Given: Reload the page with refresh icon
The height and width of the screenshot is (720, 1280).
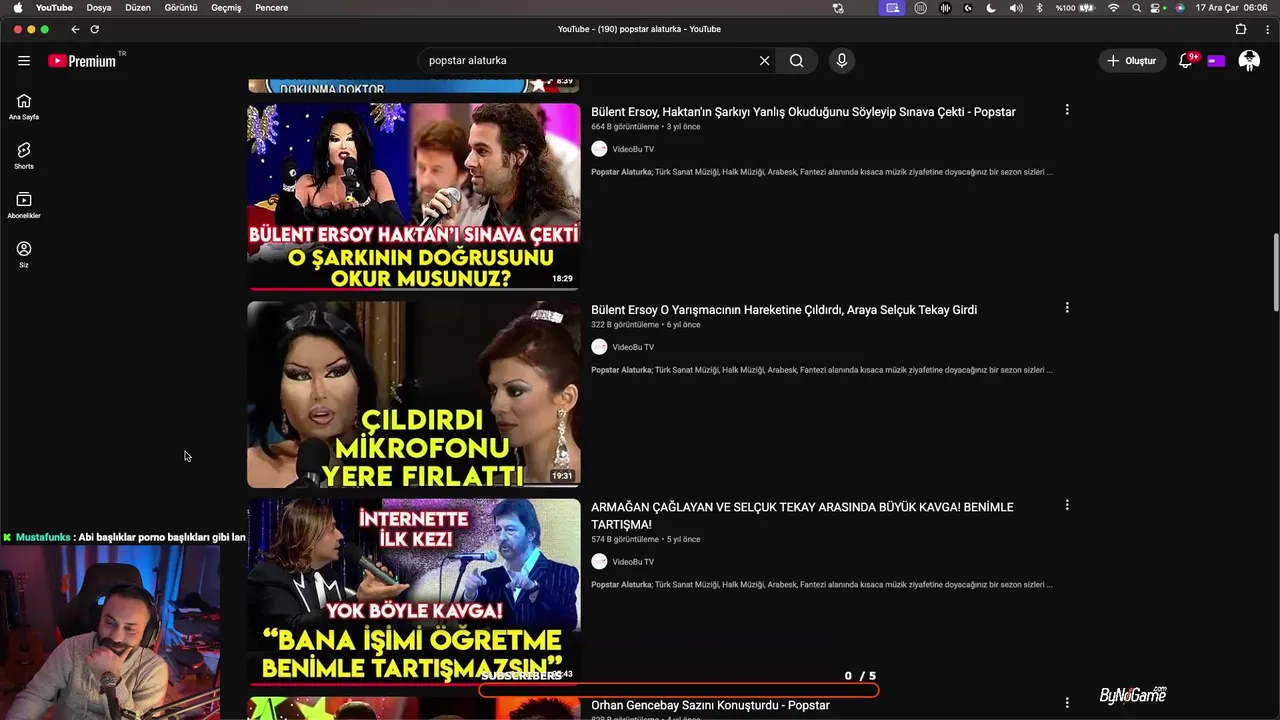Looking at the screenshot, I should (x=95, y=29).
